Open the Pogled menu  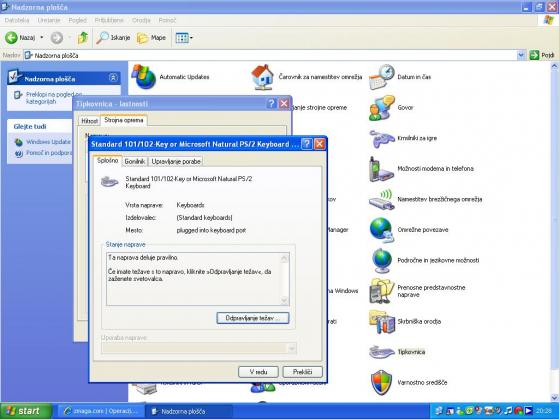77,20
